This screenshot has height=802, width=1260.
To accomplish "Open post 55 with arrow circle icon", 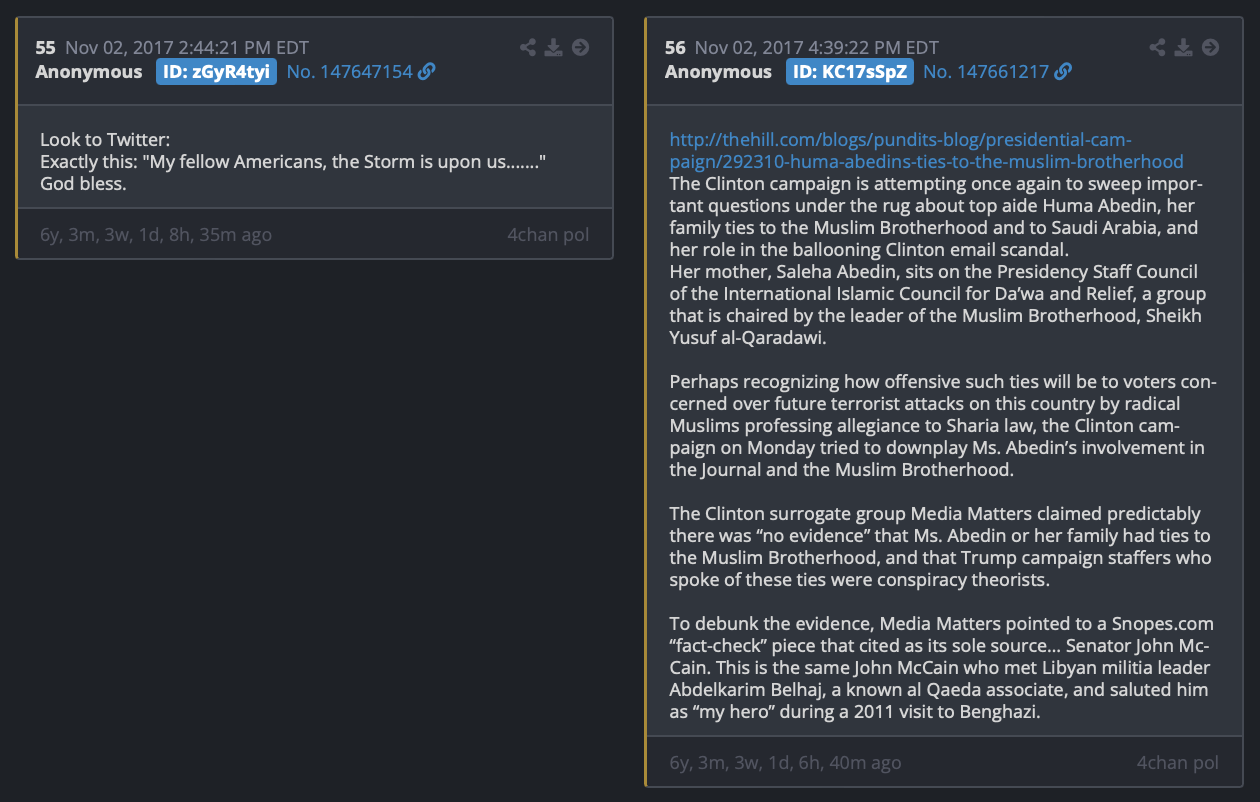I will click(x=580, y=47).
